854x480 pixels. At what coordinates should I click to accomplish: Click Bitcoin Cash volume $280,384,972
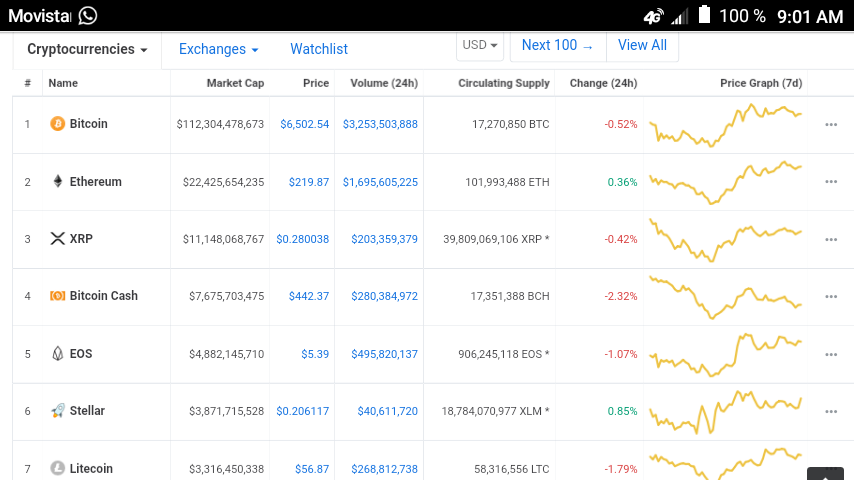coord(385,296)
